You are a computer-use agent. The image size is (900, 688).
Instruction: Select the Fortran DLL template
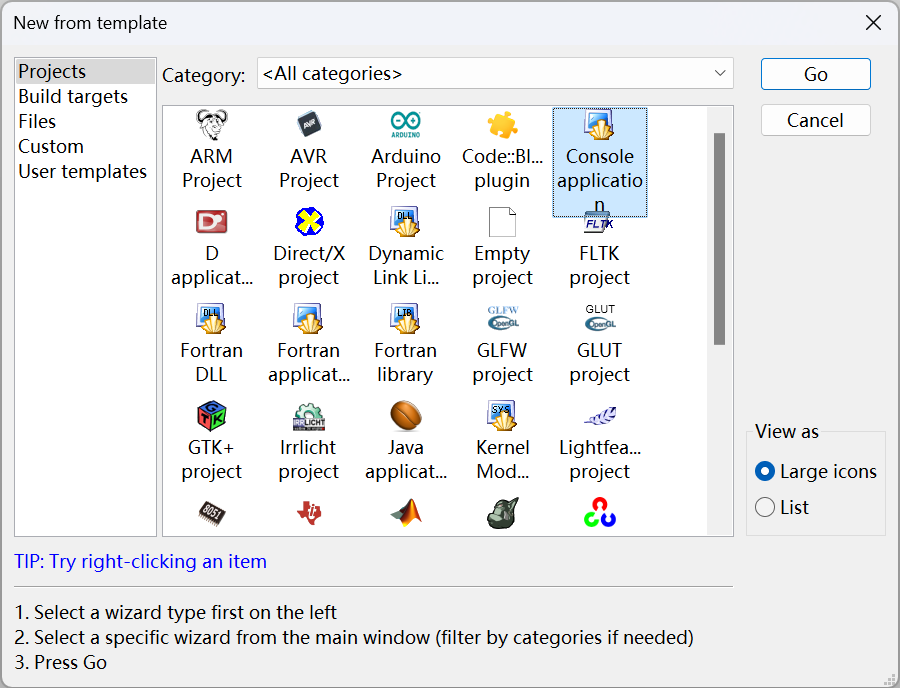click(212, 344)
